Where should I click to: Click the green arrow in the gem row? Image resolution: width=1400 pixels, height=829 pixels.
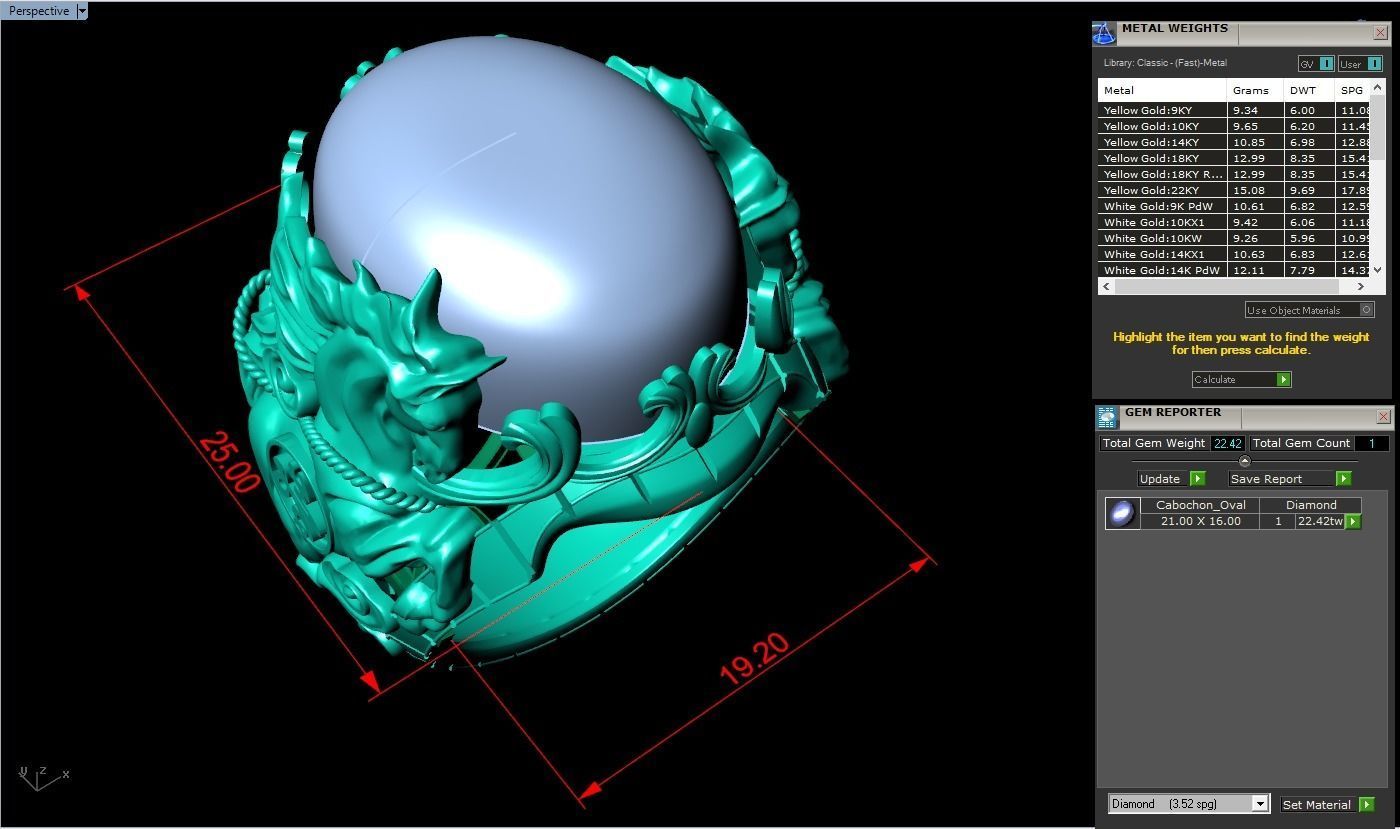tap(1353, 521)
